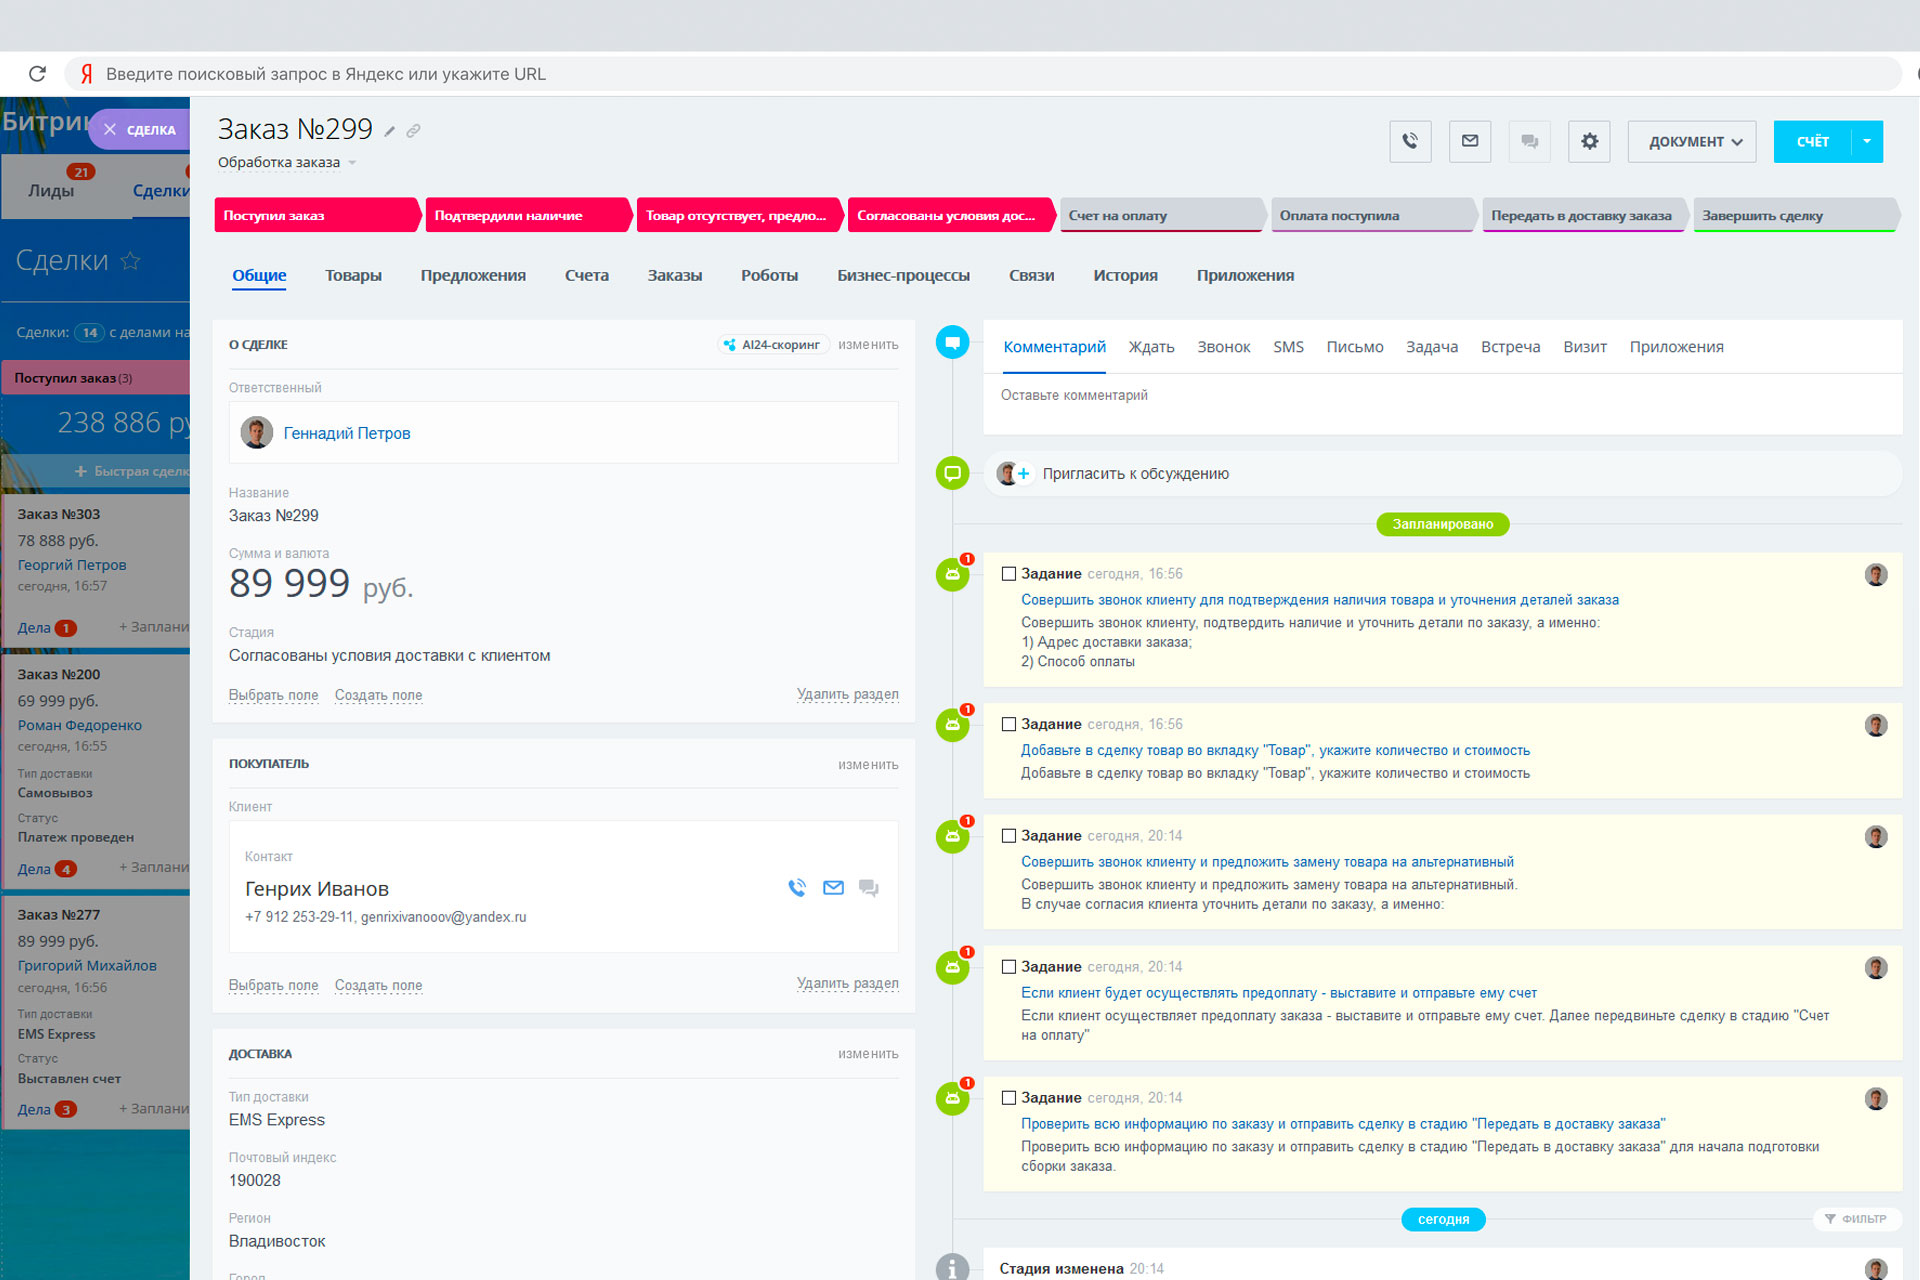Email contact Генрих Иванов via envelope icon
Image resolution: width=1920 pixels, height=1280 pixels.
coord(833,888)
